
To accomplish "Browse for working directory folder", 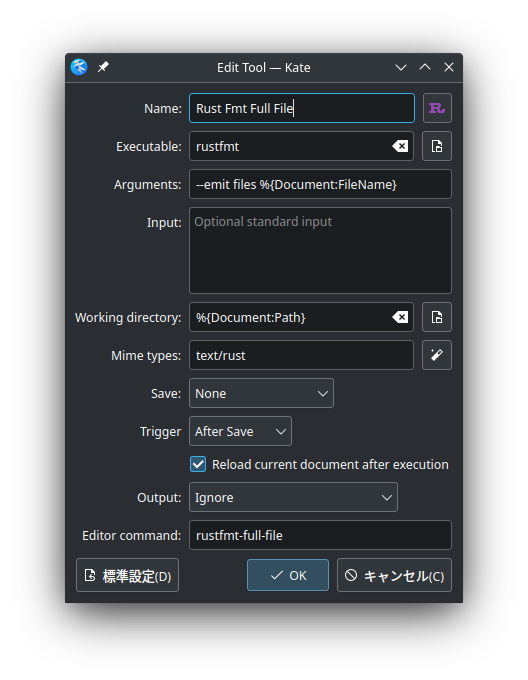I will point(437,317).
